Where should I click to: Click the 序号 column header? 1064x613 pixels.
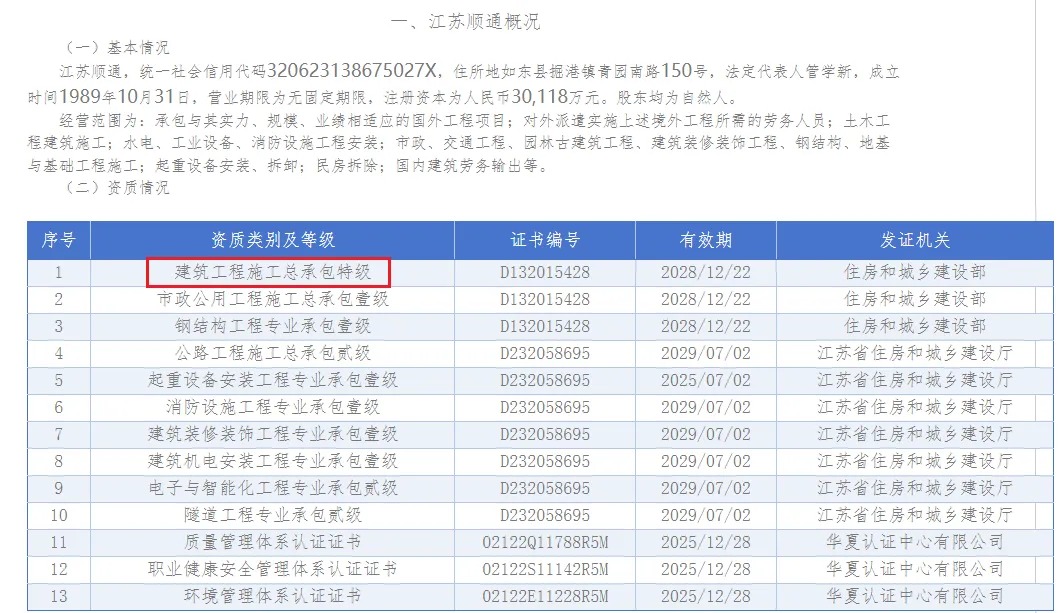click(x=58, y=240)
